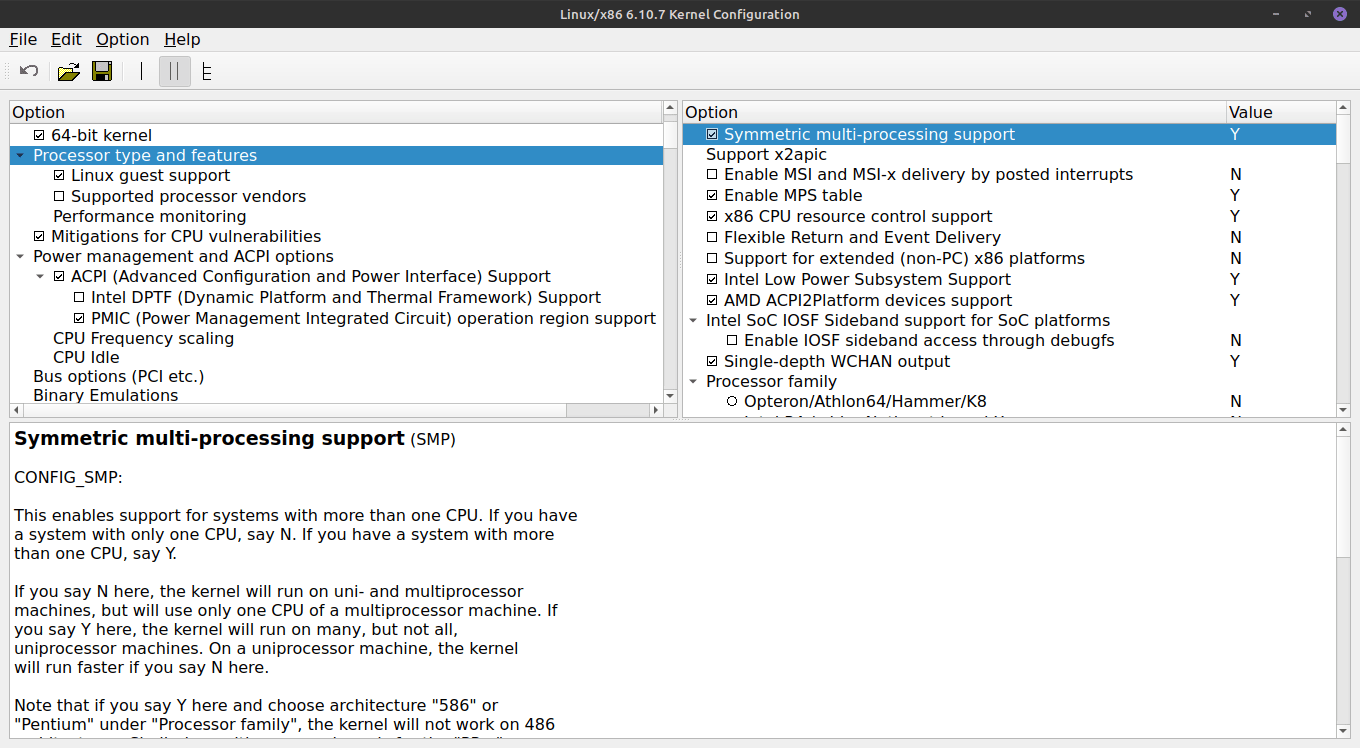Image resolution: width=1360 pixels, height=748 pixels.
Task: Collapse Processor type and features tree node
Action: point(20,156)
